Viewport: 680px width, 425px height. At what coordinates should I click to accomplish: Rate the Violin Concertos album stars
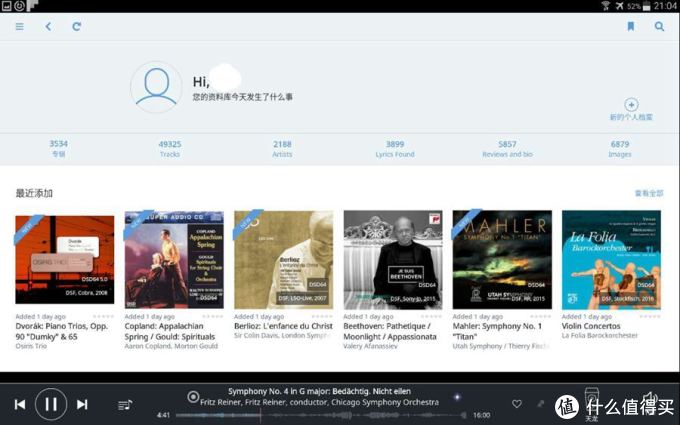(650, 317)
